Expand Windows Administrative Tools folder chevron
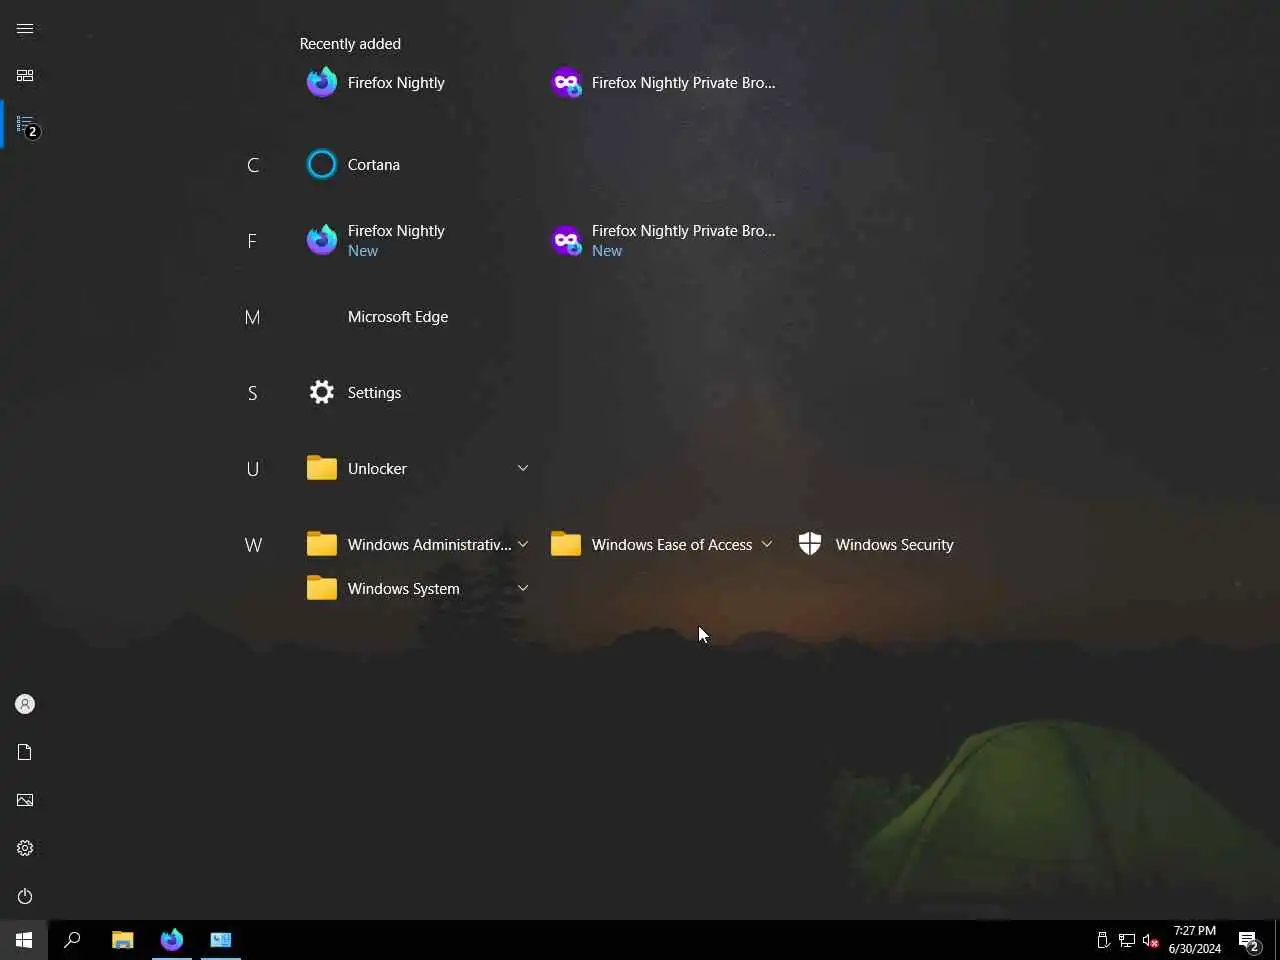1280x960 pixels. (522, 544)
